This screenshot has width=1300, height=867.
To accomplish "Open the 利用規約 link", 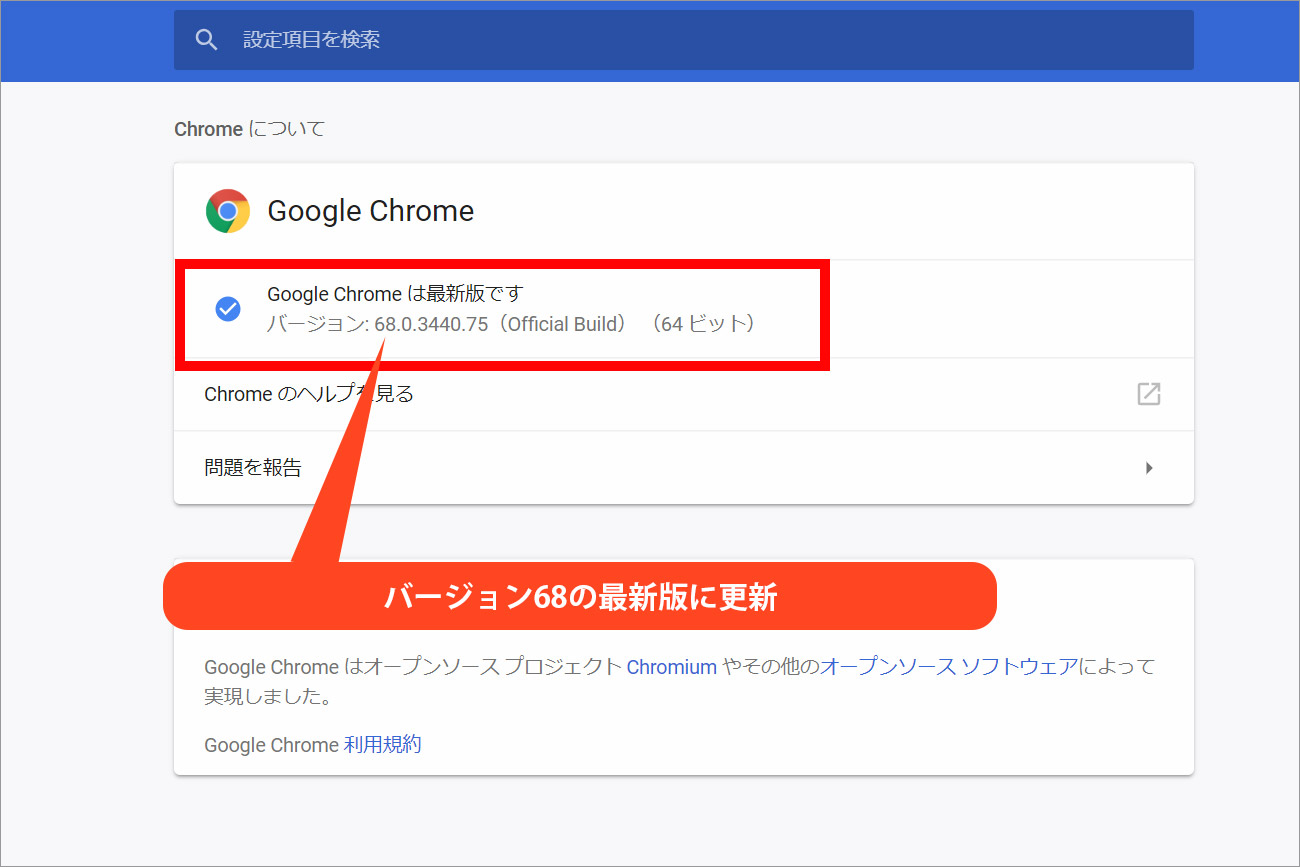I will (x=382, y=745).
